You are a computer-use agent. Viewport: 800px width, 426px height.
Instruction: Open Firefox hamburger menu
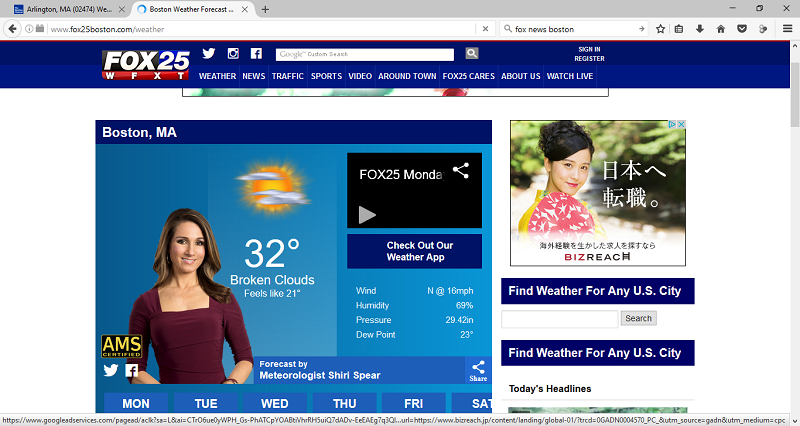click(x=787, y=29)
